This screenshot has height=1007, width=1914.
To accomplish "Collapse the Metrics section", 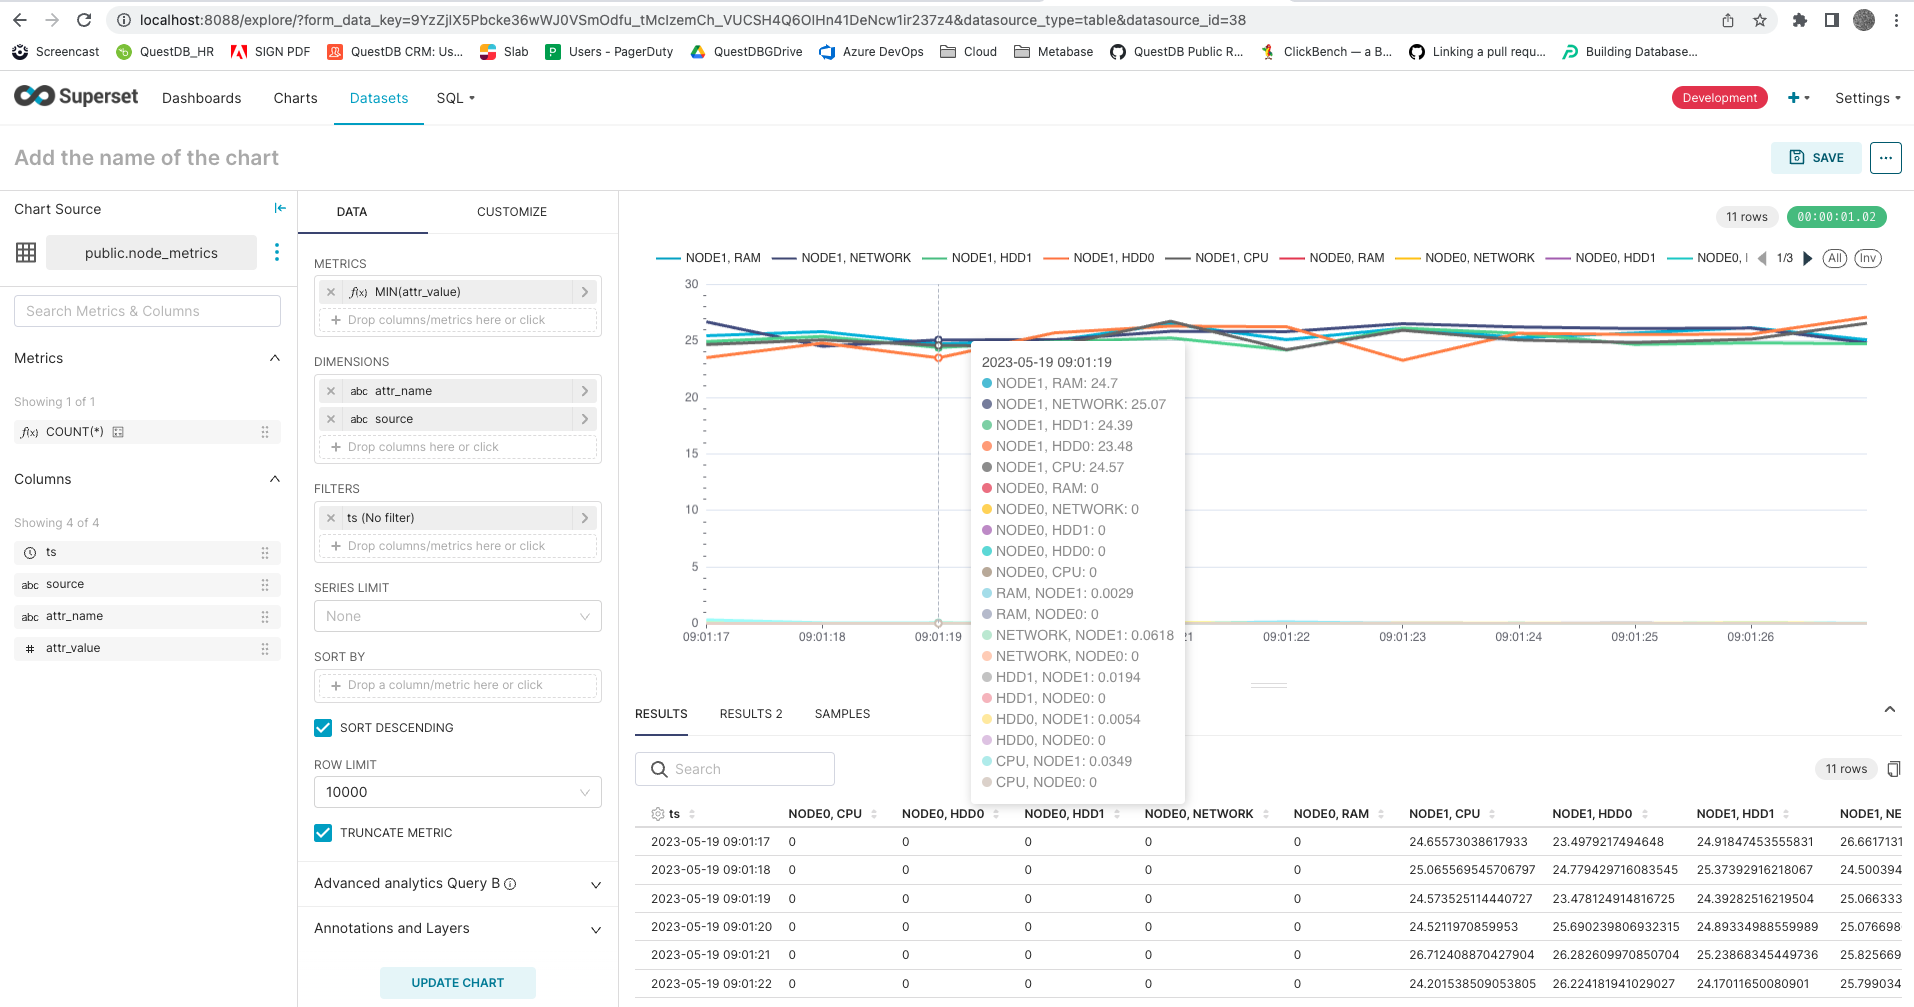I will 275,358.
